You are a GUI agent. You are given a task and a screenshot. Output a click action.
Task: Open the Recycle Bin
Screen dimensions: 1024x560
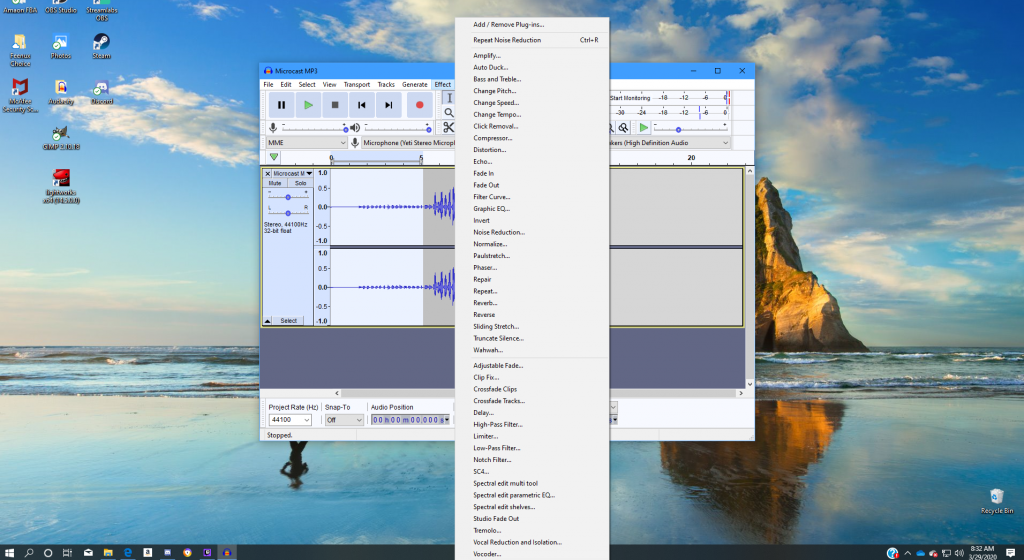click(997, 501)
